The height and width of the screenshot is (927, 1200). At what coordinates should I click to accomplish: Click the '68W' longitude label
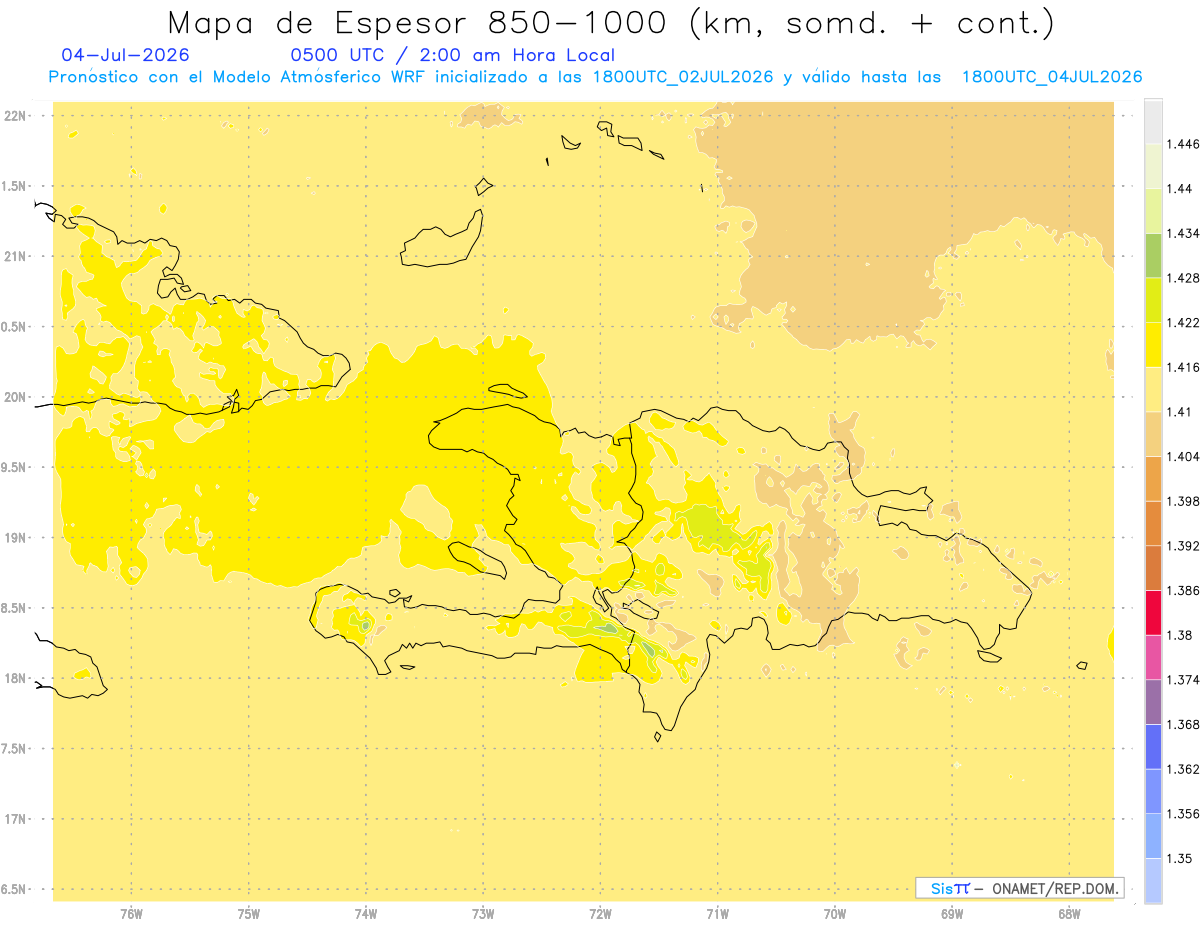[x=1069, y=913]
